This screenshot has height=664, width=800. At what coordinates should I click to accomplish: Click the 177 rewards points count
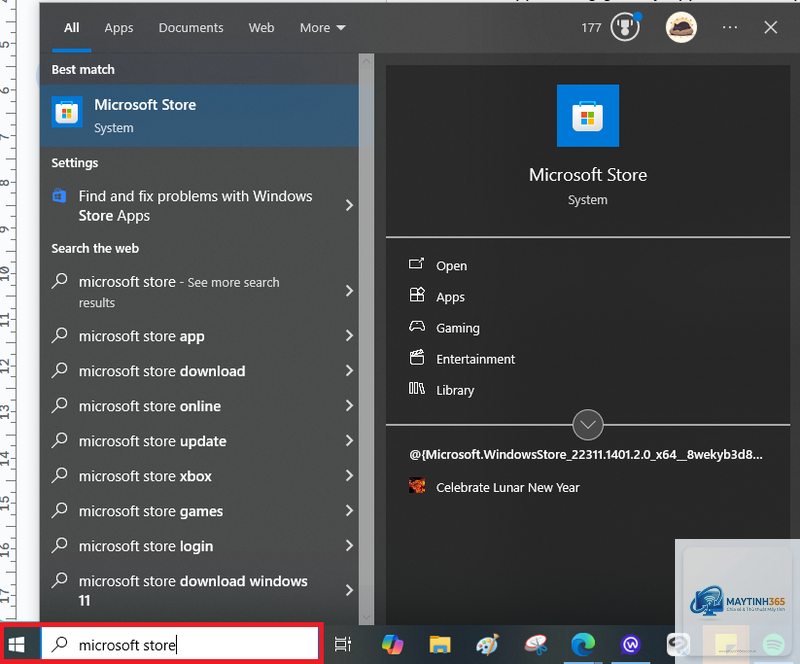coord(591,28)
